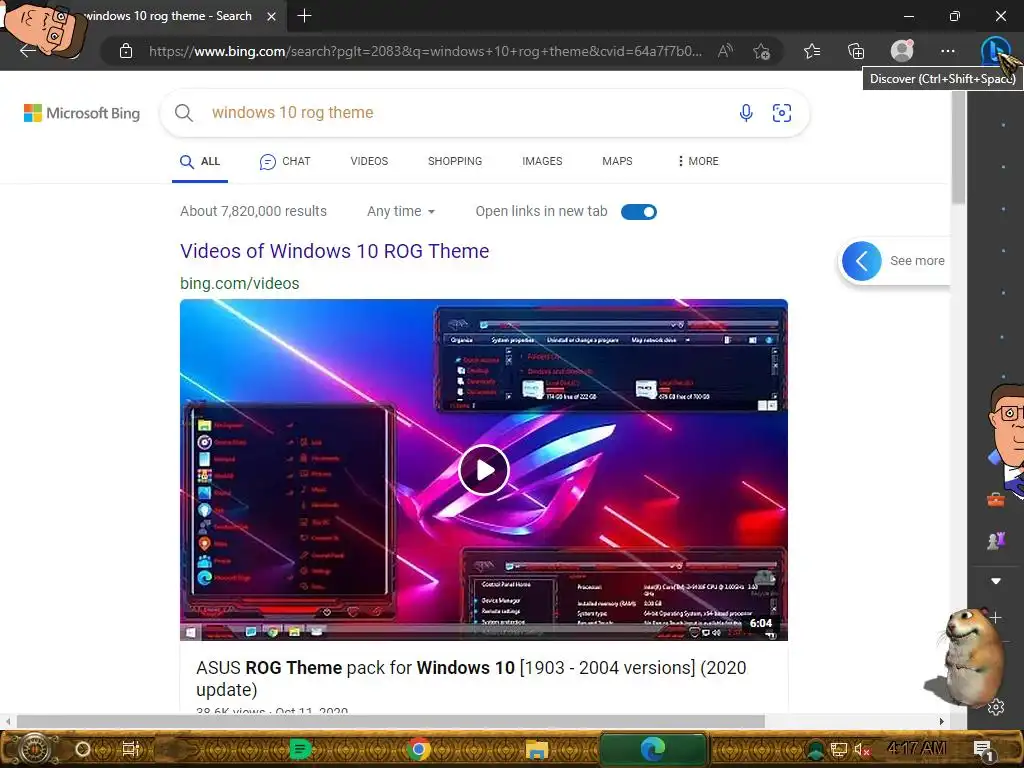The width and height of the screenshot is (1024, 768).
Task: Open the Games chess icon in sidebar
Action: click(995, 541)
